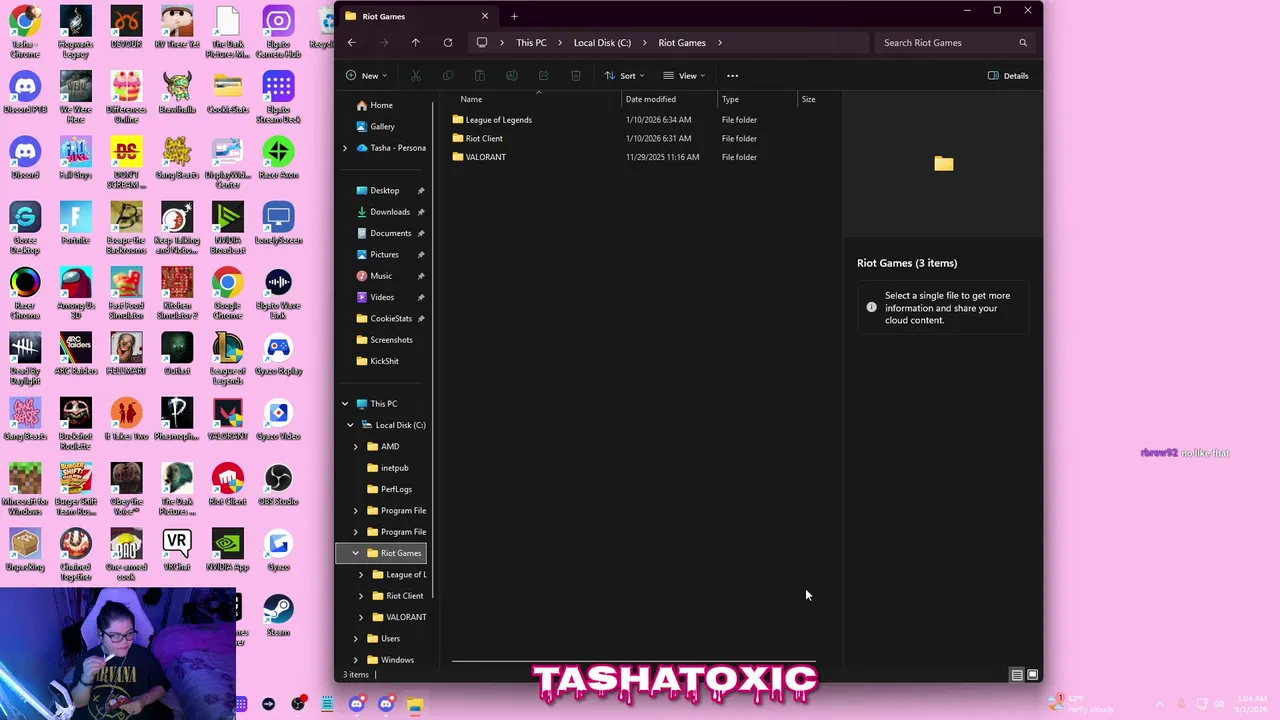Click This PC breadcrumb segment
The height and width of the screenshot is (720, 1280).
click(x=531, y=43)
